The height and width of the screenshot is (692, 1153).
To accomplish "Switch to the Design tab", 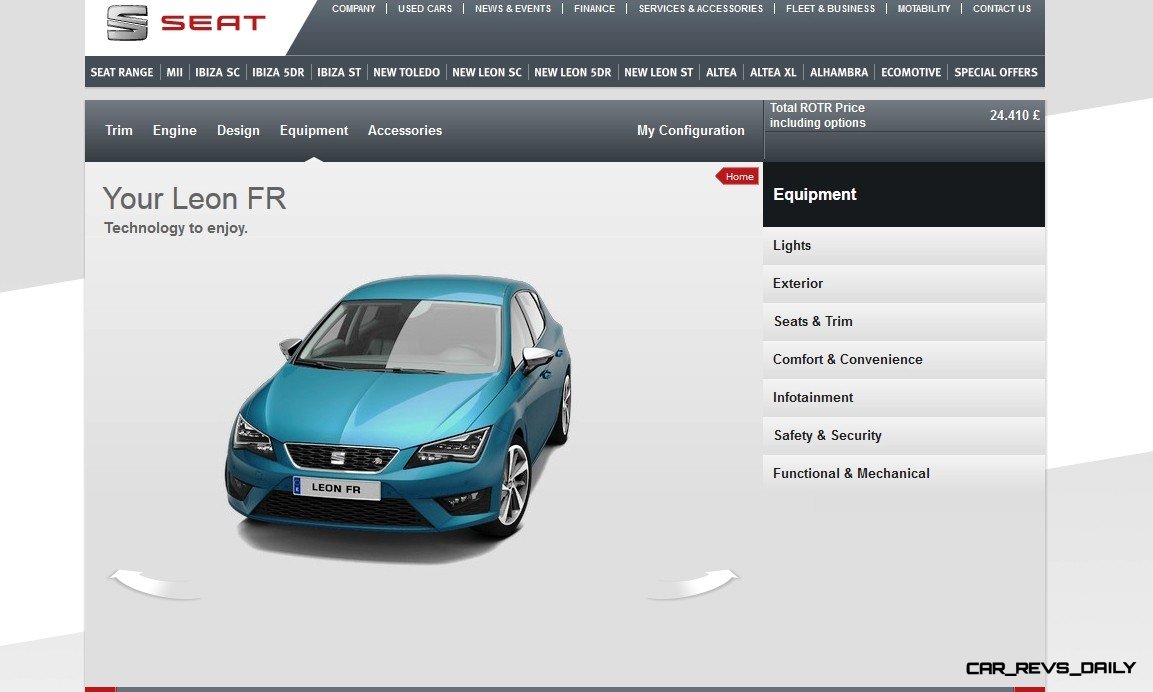I will [238, 130].
